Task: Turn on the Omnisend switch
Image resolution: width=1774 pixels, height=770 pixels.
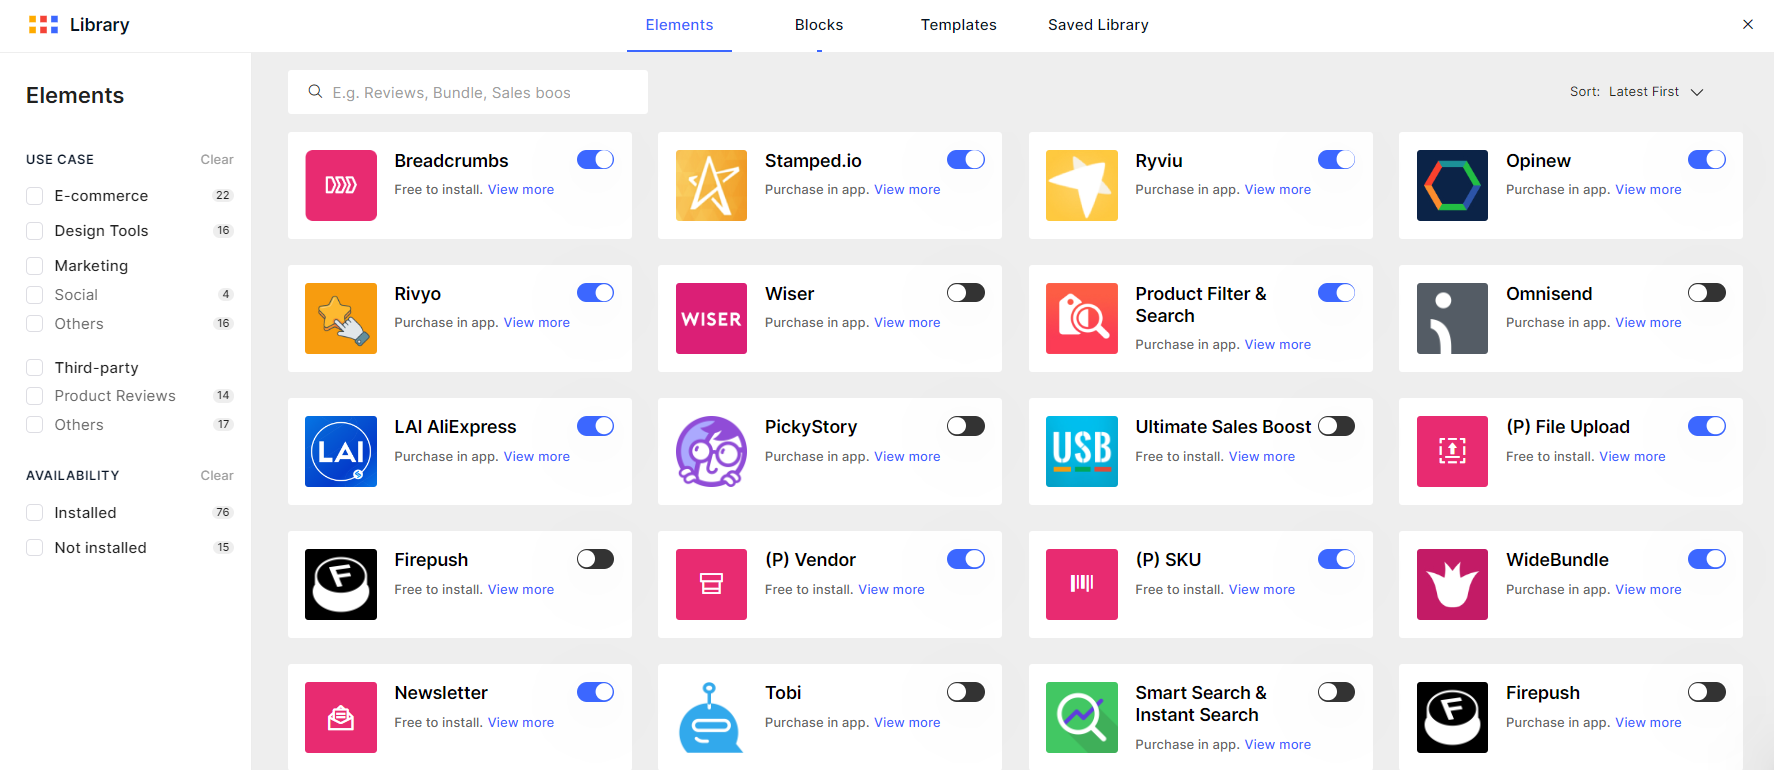Action: [x=1707, y=293]
